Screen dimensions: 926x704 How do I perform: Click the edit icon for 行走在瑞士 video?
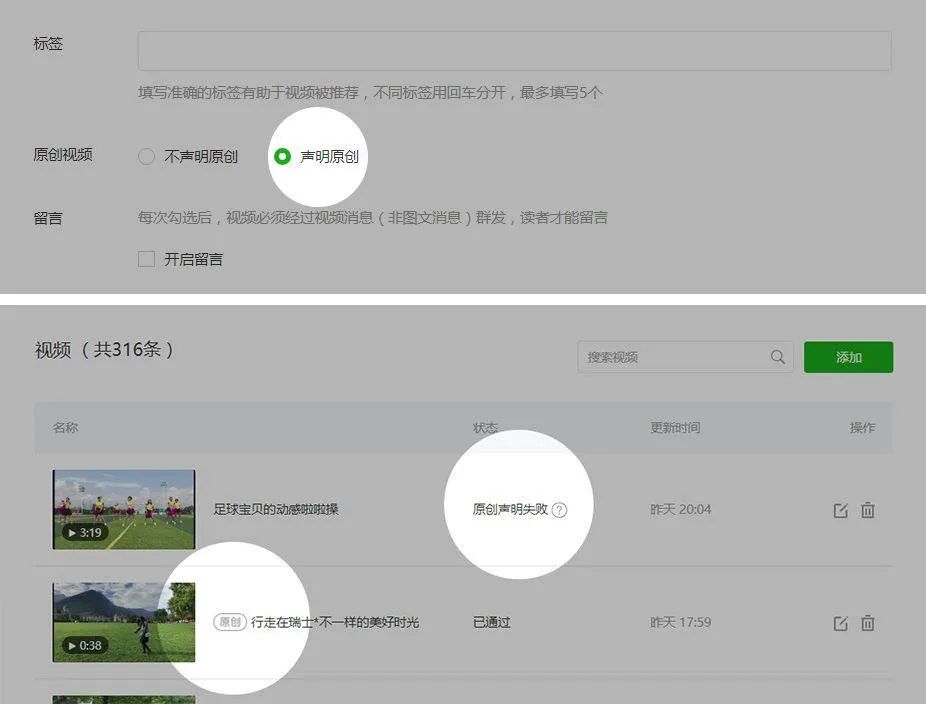tap(840, 622)
